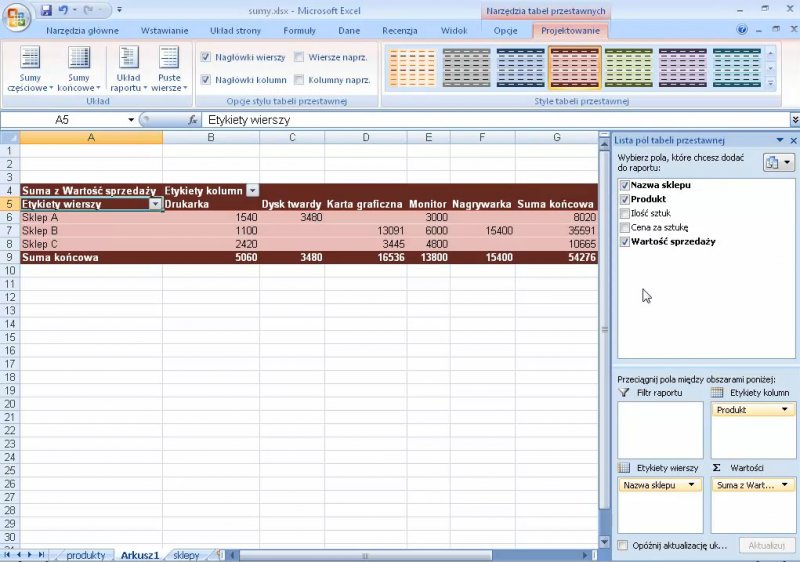Select the orange pivot table style swatch
The image size is (800, 562).
pos(413,67)
